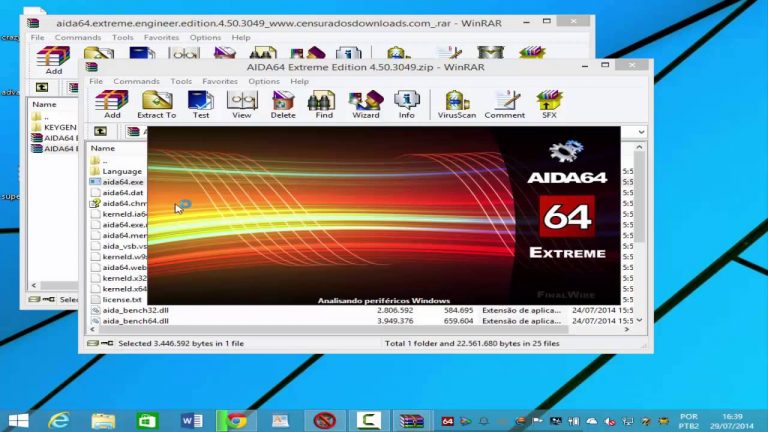Open the Options menu in front window
Screen dimensions: 768x432
(x=264, y=81)
